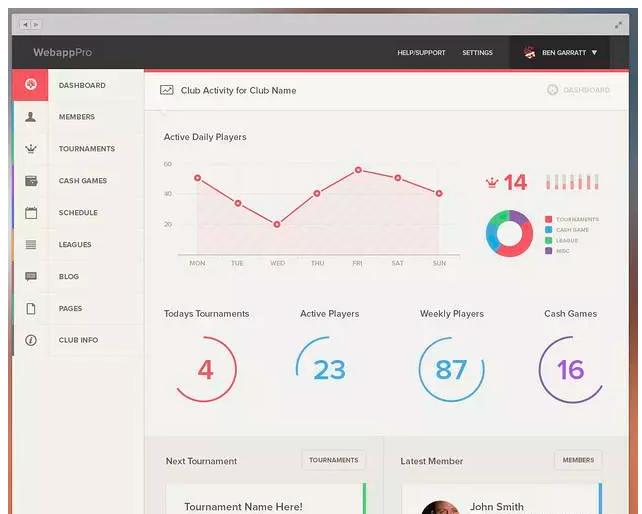Open the Help/Support menu item
Viewport: 642px width, 514px height.
pyautogui.click(x=421, y=52)
